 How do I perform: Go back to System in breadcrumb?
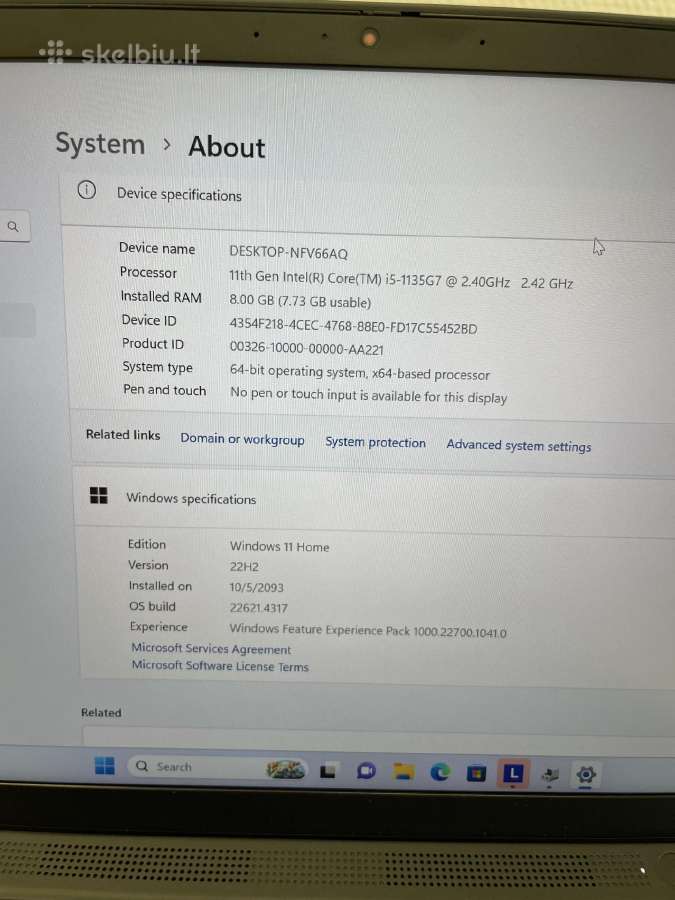[x=100, y=143]
